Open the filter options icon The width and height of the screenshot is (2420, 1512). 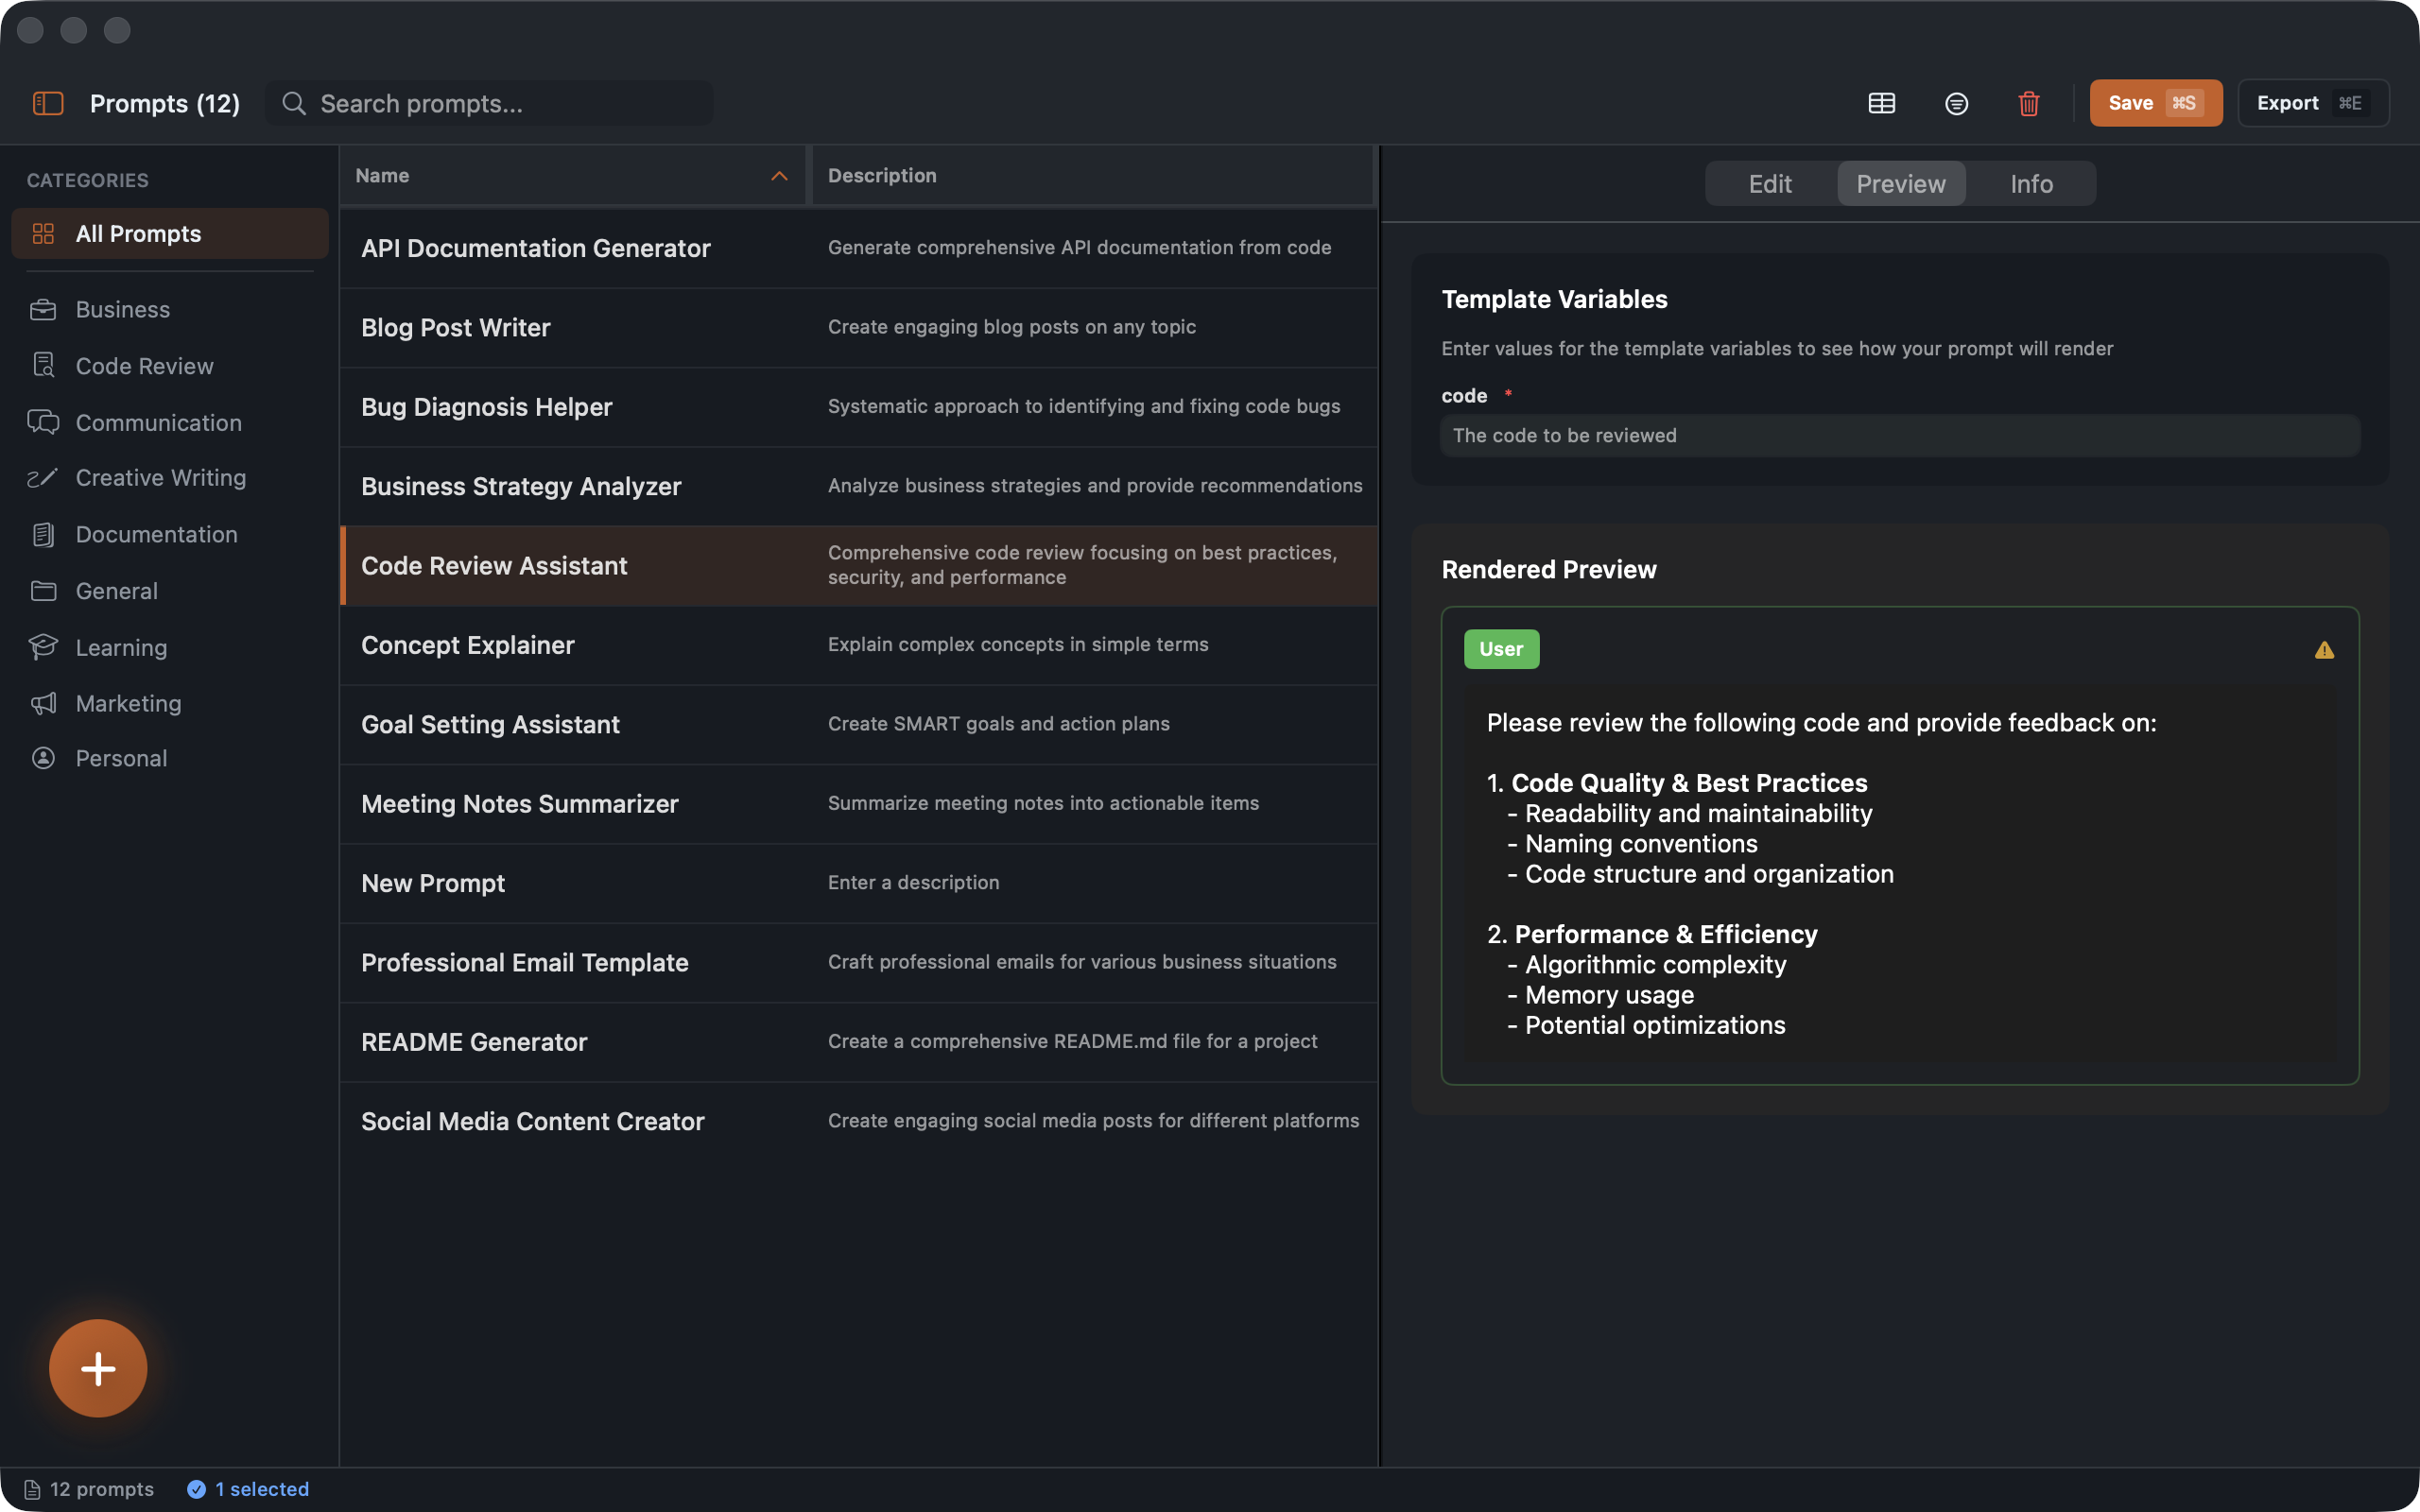click(x=1956, y=103)
